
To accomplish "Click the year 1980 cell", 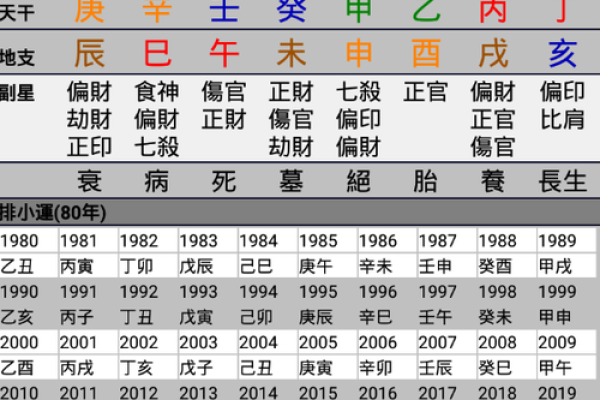I will (29, 241).
